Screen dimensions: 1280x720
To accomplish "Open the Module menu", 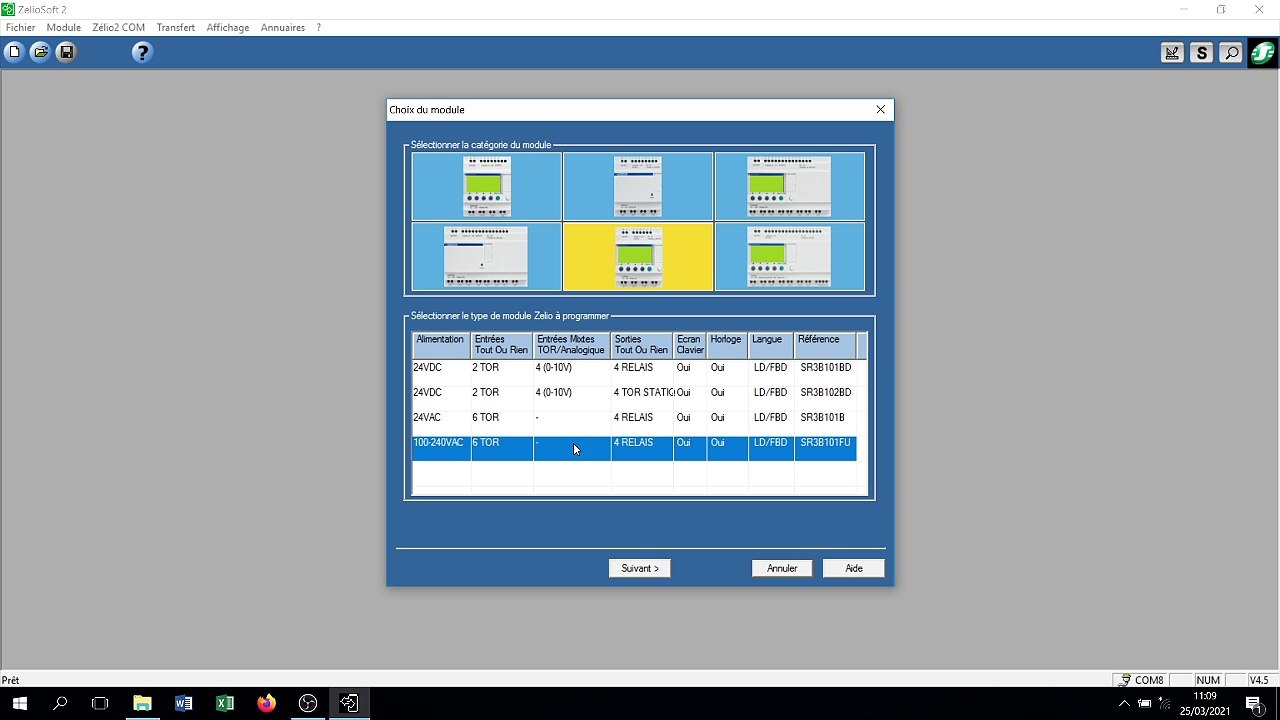I will [x=64, y=28].
